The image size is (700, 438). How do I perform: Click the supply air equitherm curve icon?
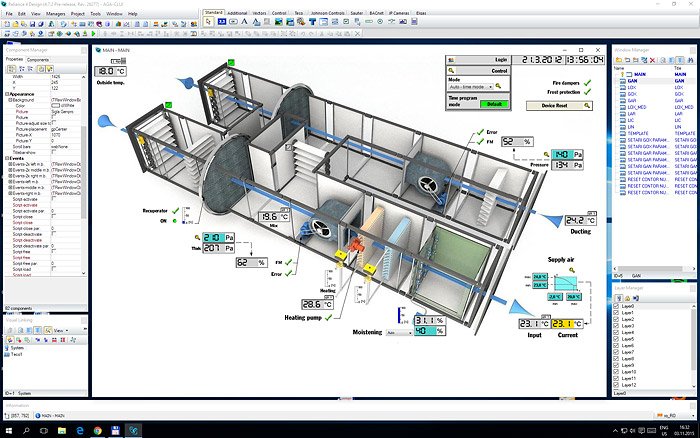pos(568,282)
